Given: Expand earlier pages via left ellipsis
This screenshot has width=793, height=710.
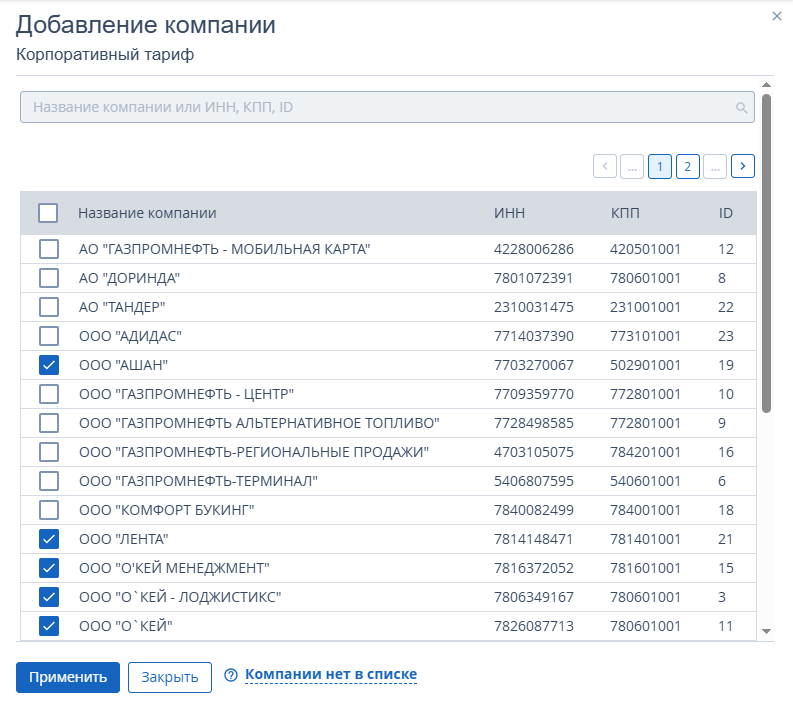Looking at the screenshot, I should click(x=632, y=166).
